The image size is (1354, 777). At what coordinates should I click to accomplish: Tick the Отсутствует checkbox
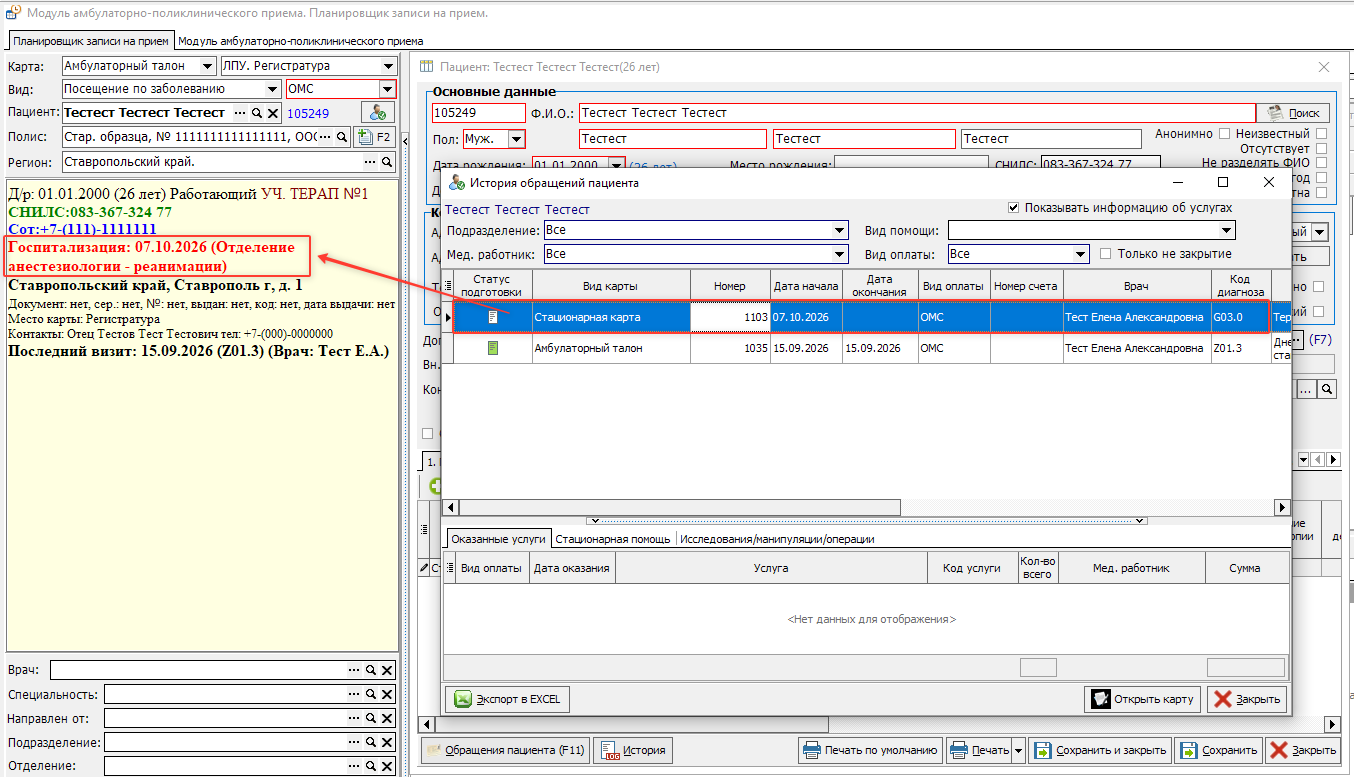[x=1321, y=148]
